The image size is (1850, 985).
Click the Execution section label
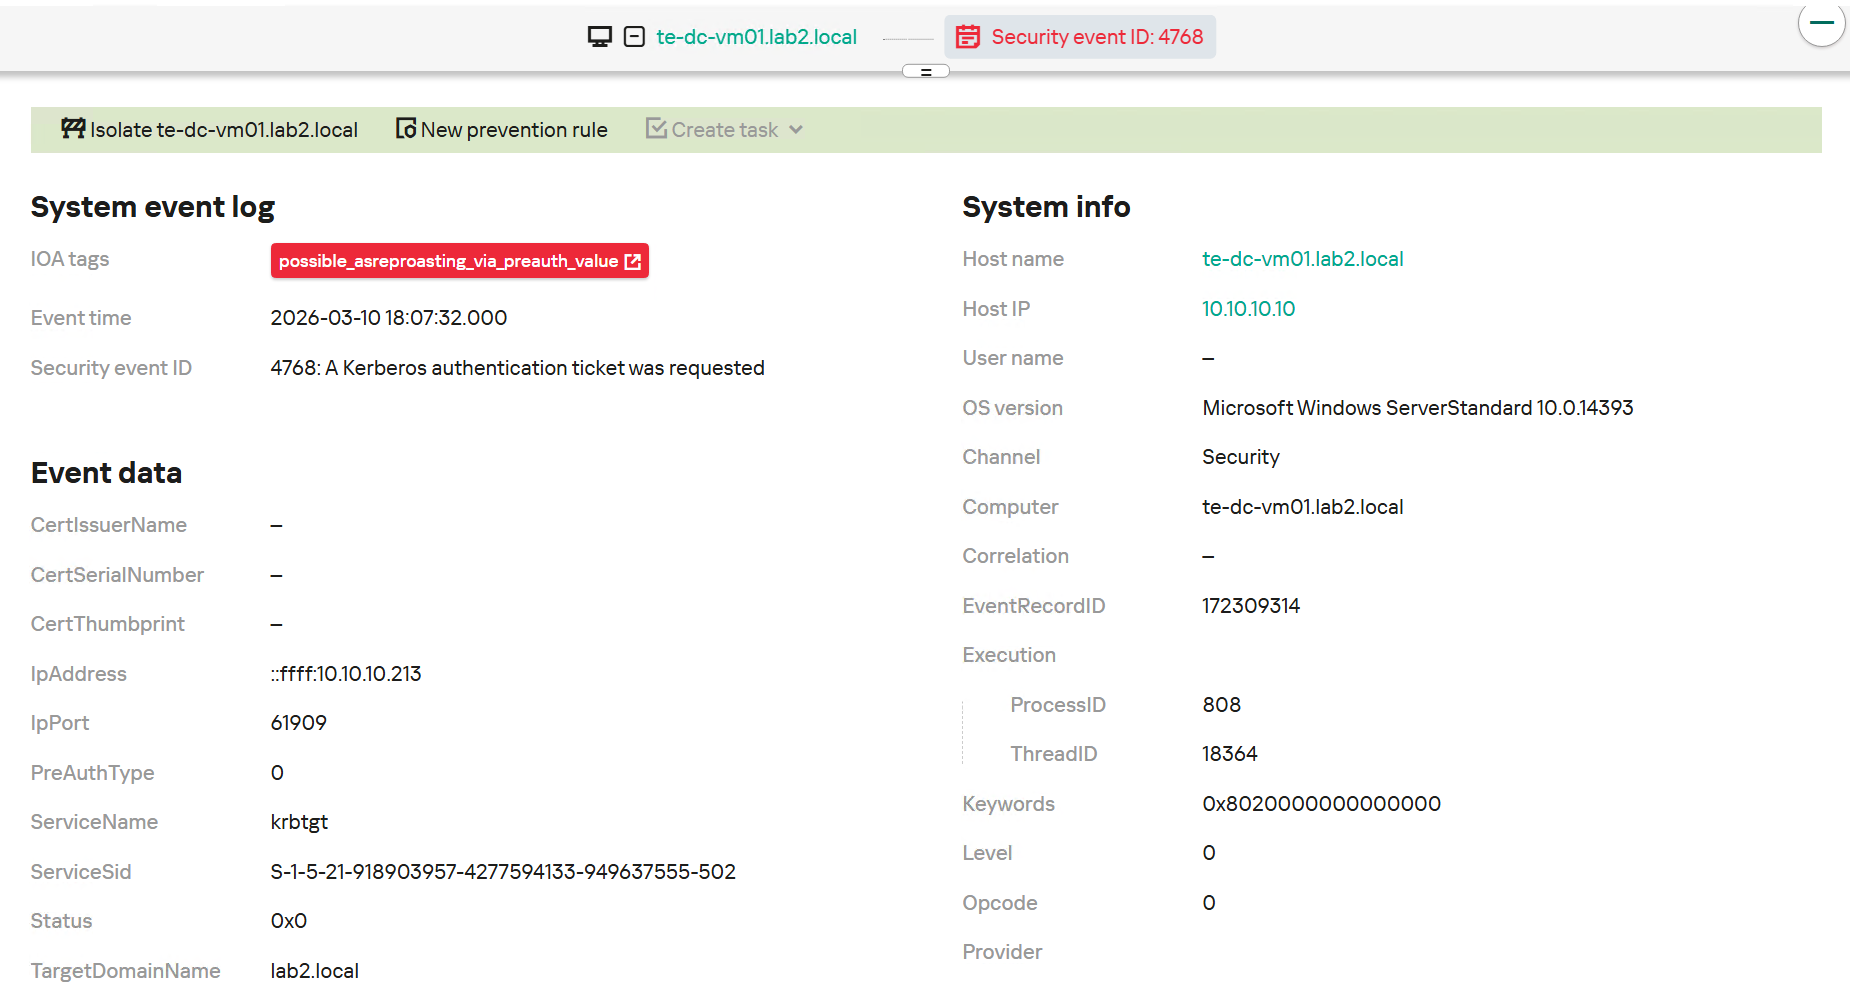(1009, 655)
